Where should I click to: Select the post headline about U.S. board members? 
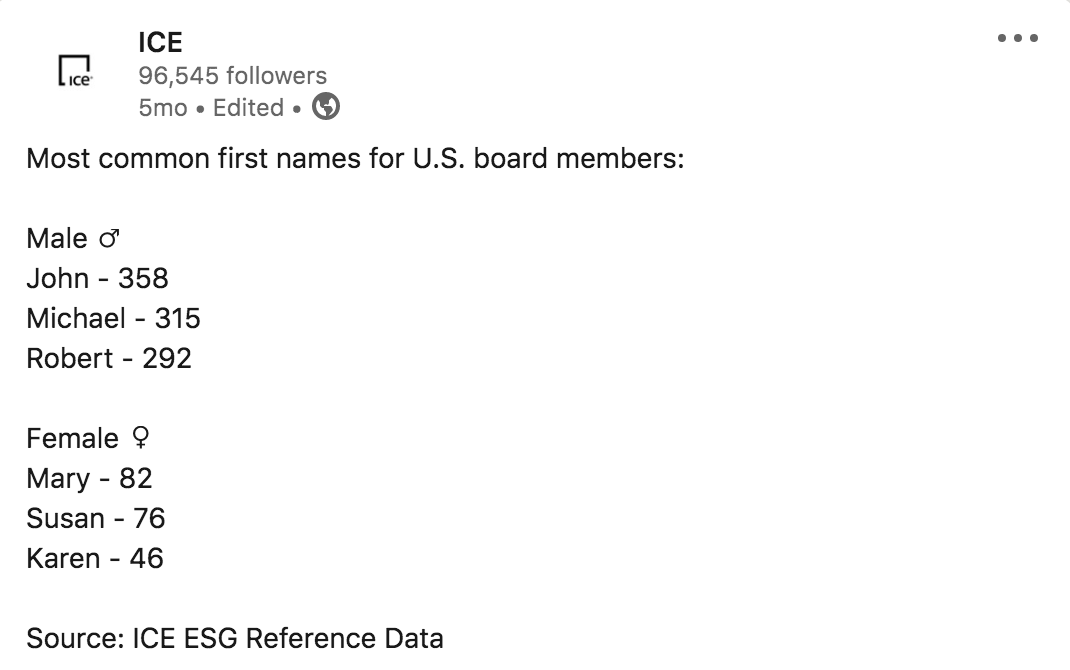pyautogui.click(x=355, y=159)
